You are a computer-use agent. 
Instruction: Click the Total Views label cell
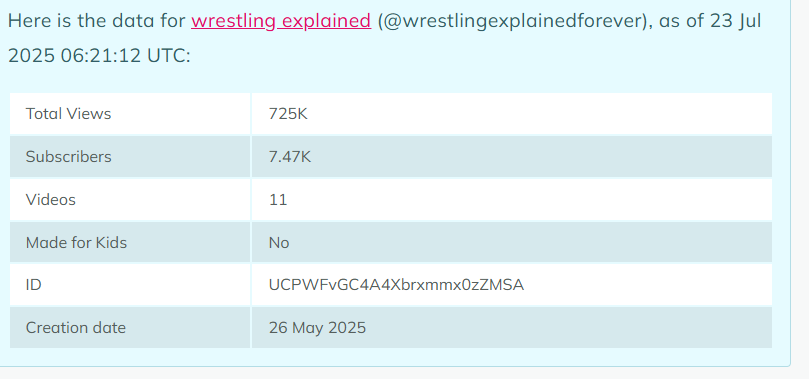[130, 113]
